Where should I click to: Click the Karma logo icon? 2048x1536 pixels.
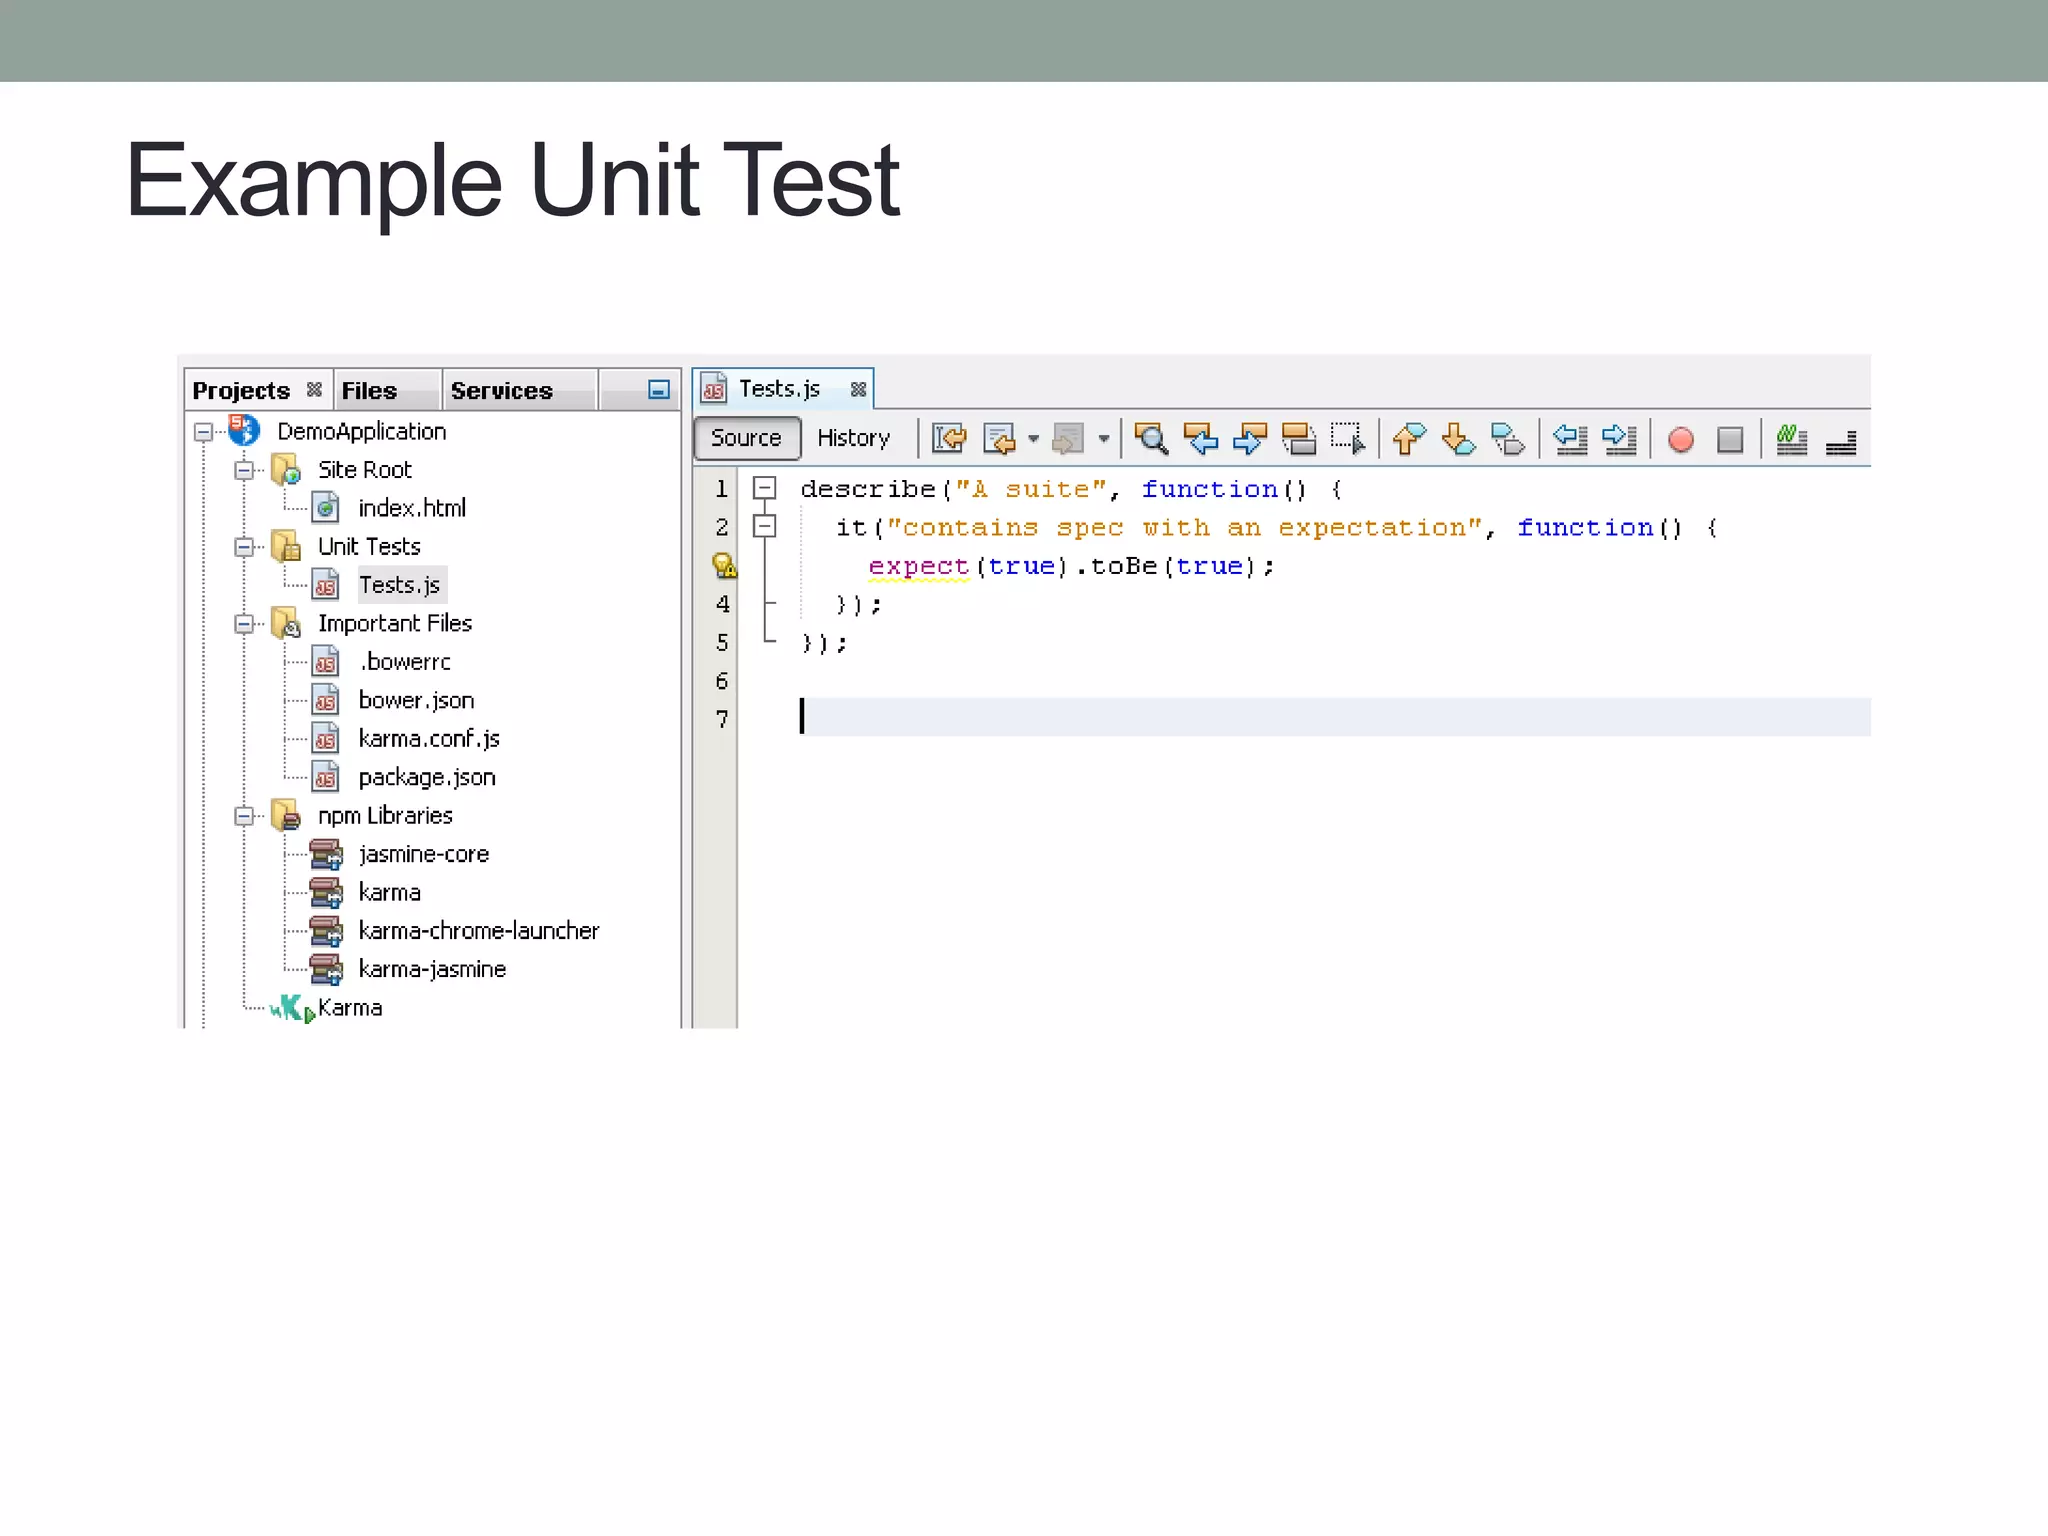click(x=293, y=1008)
